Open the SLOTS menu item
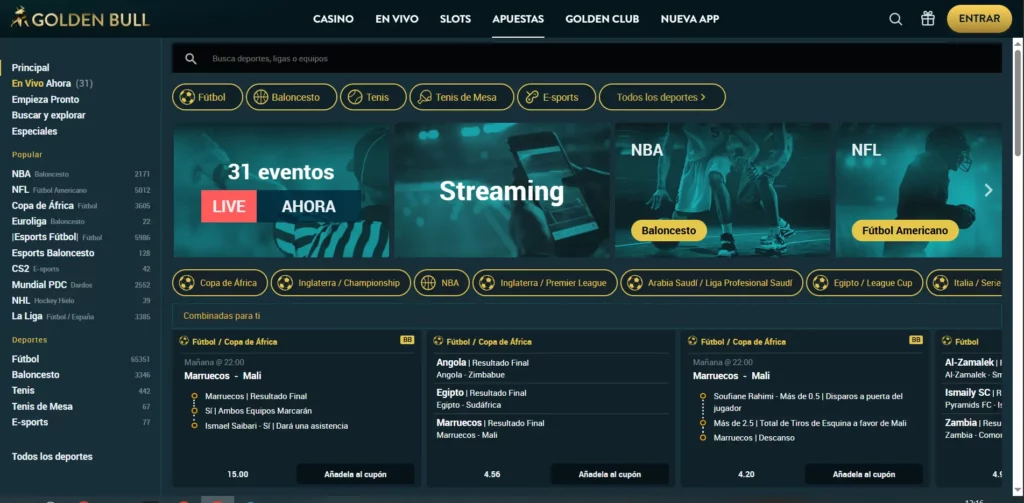Viewport: 1024px width, 503px height. [x=455, y=19]
